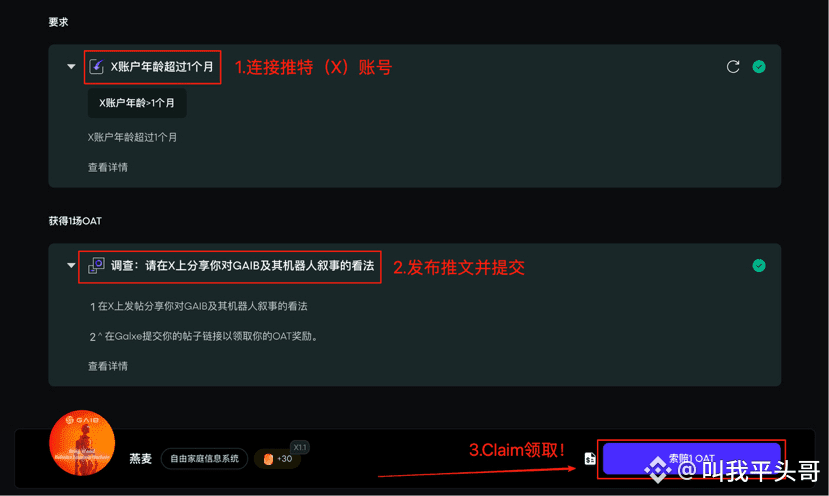
Task: Click the Binance logo watermark icon
Action: coord(657,470)
